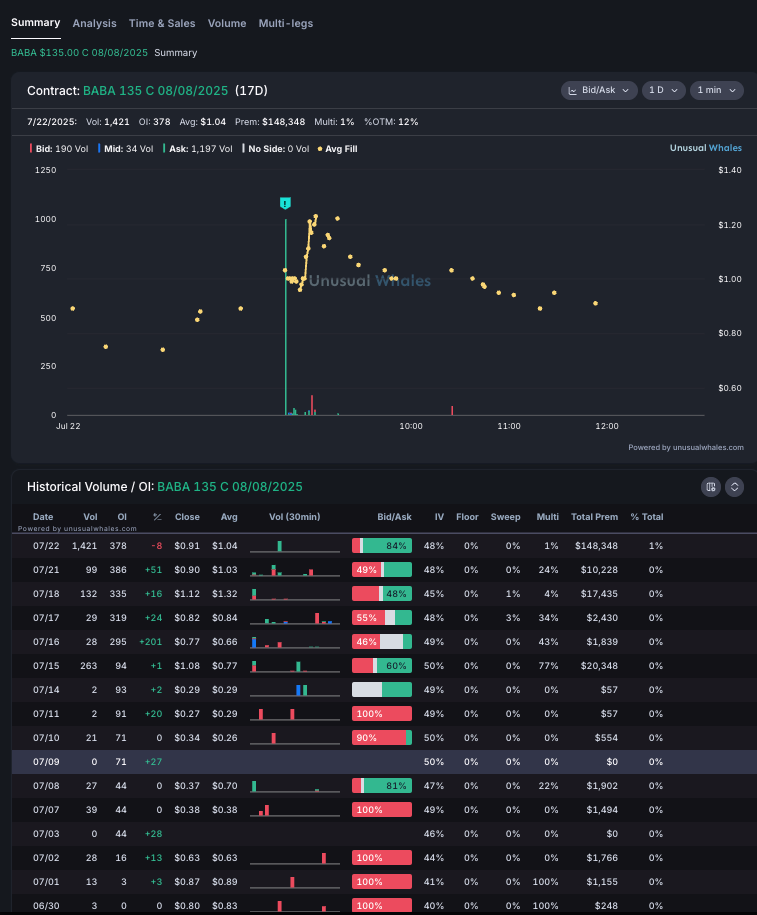Click the Unusual Whales logo link in chart
757x915 pixels.
[706, 148]
